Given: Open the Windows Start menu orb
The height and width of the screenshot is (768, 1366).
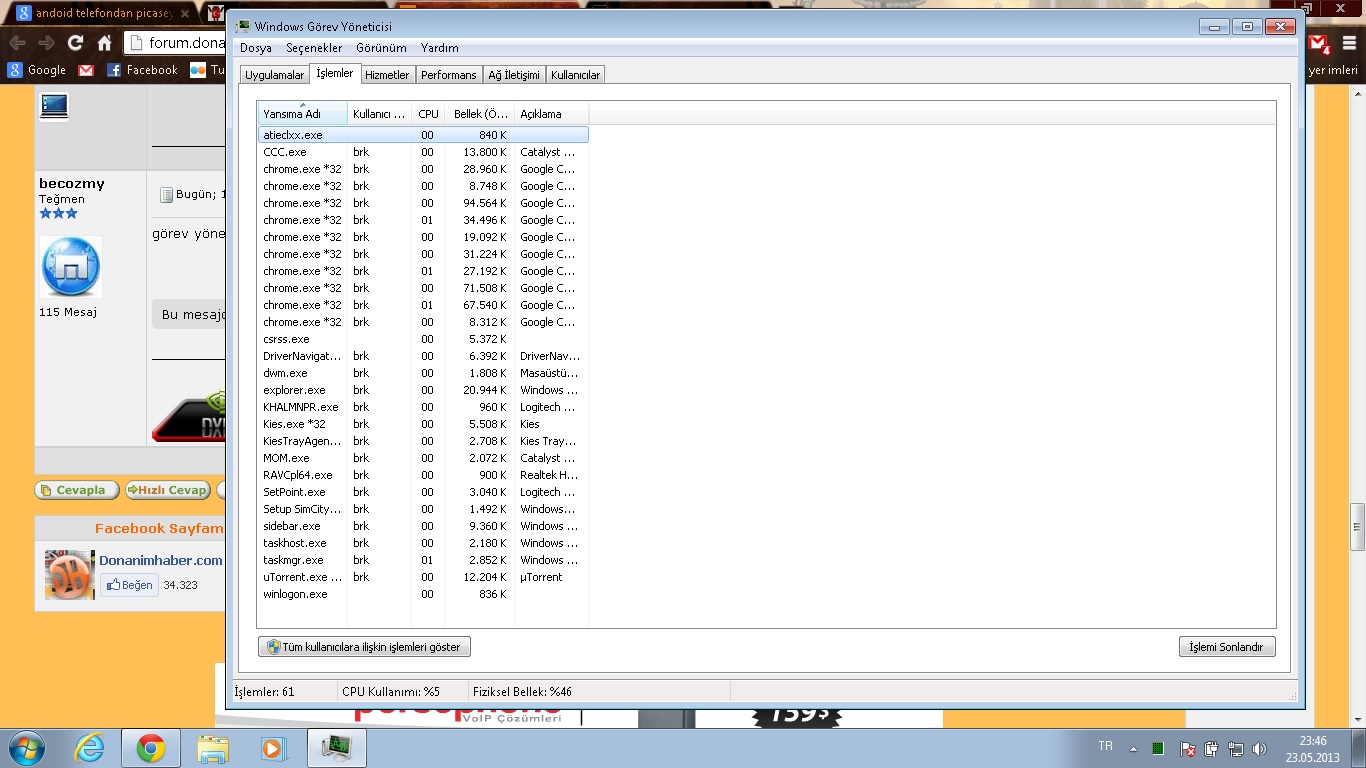Looking at the screenshot, I should (26, 748).
